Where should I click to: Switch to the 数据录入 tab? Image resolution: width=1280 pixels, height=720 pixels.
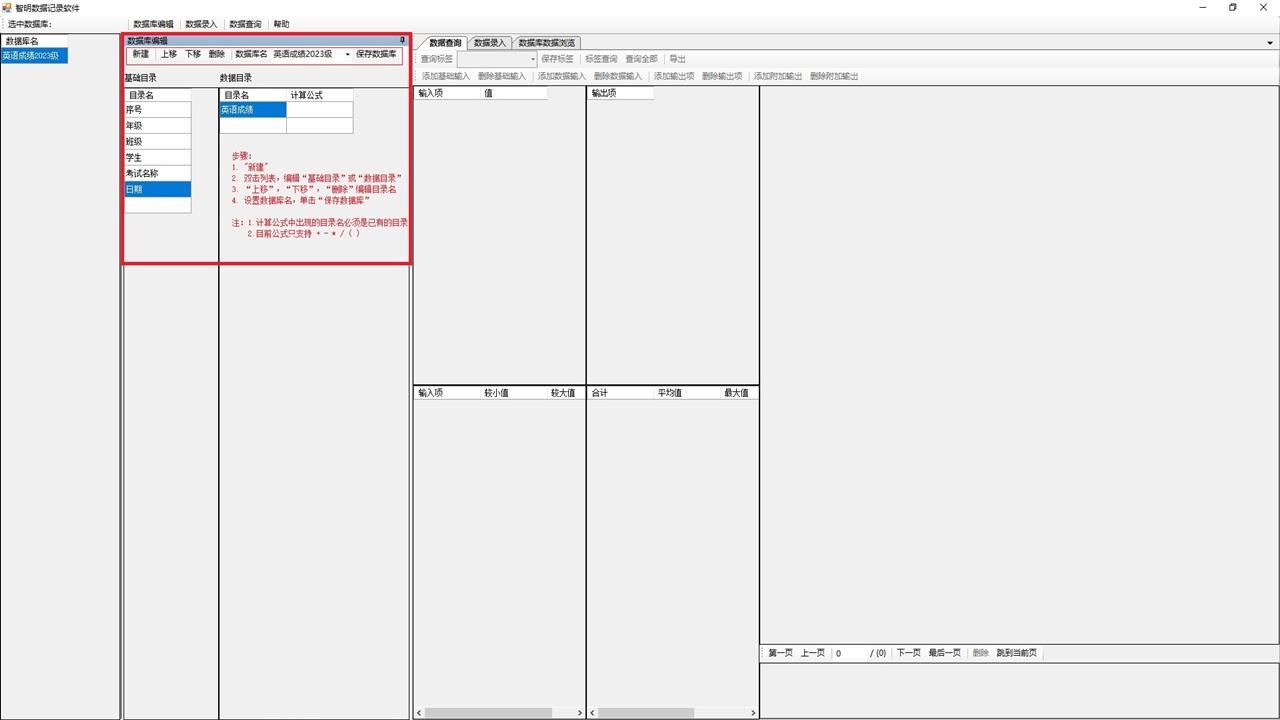point(490,43)
